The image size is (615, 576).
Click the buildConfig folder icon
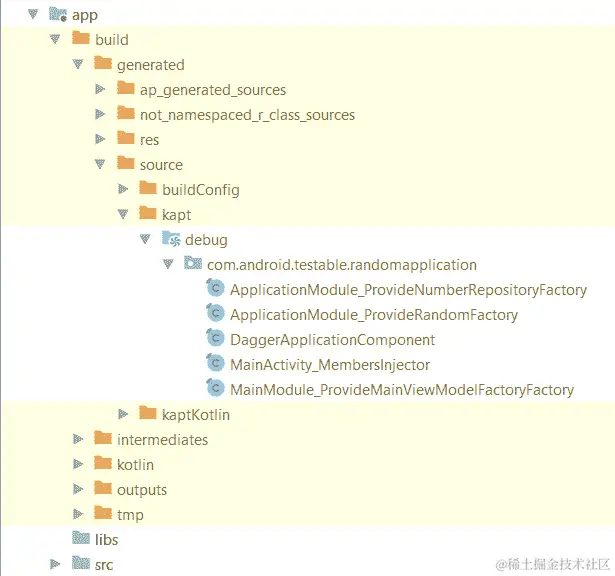click(x=148, y=188)
